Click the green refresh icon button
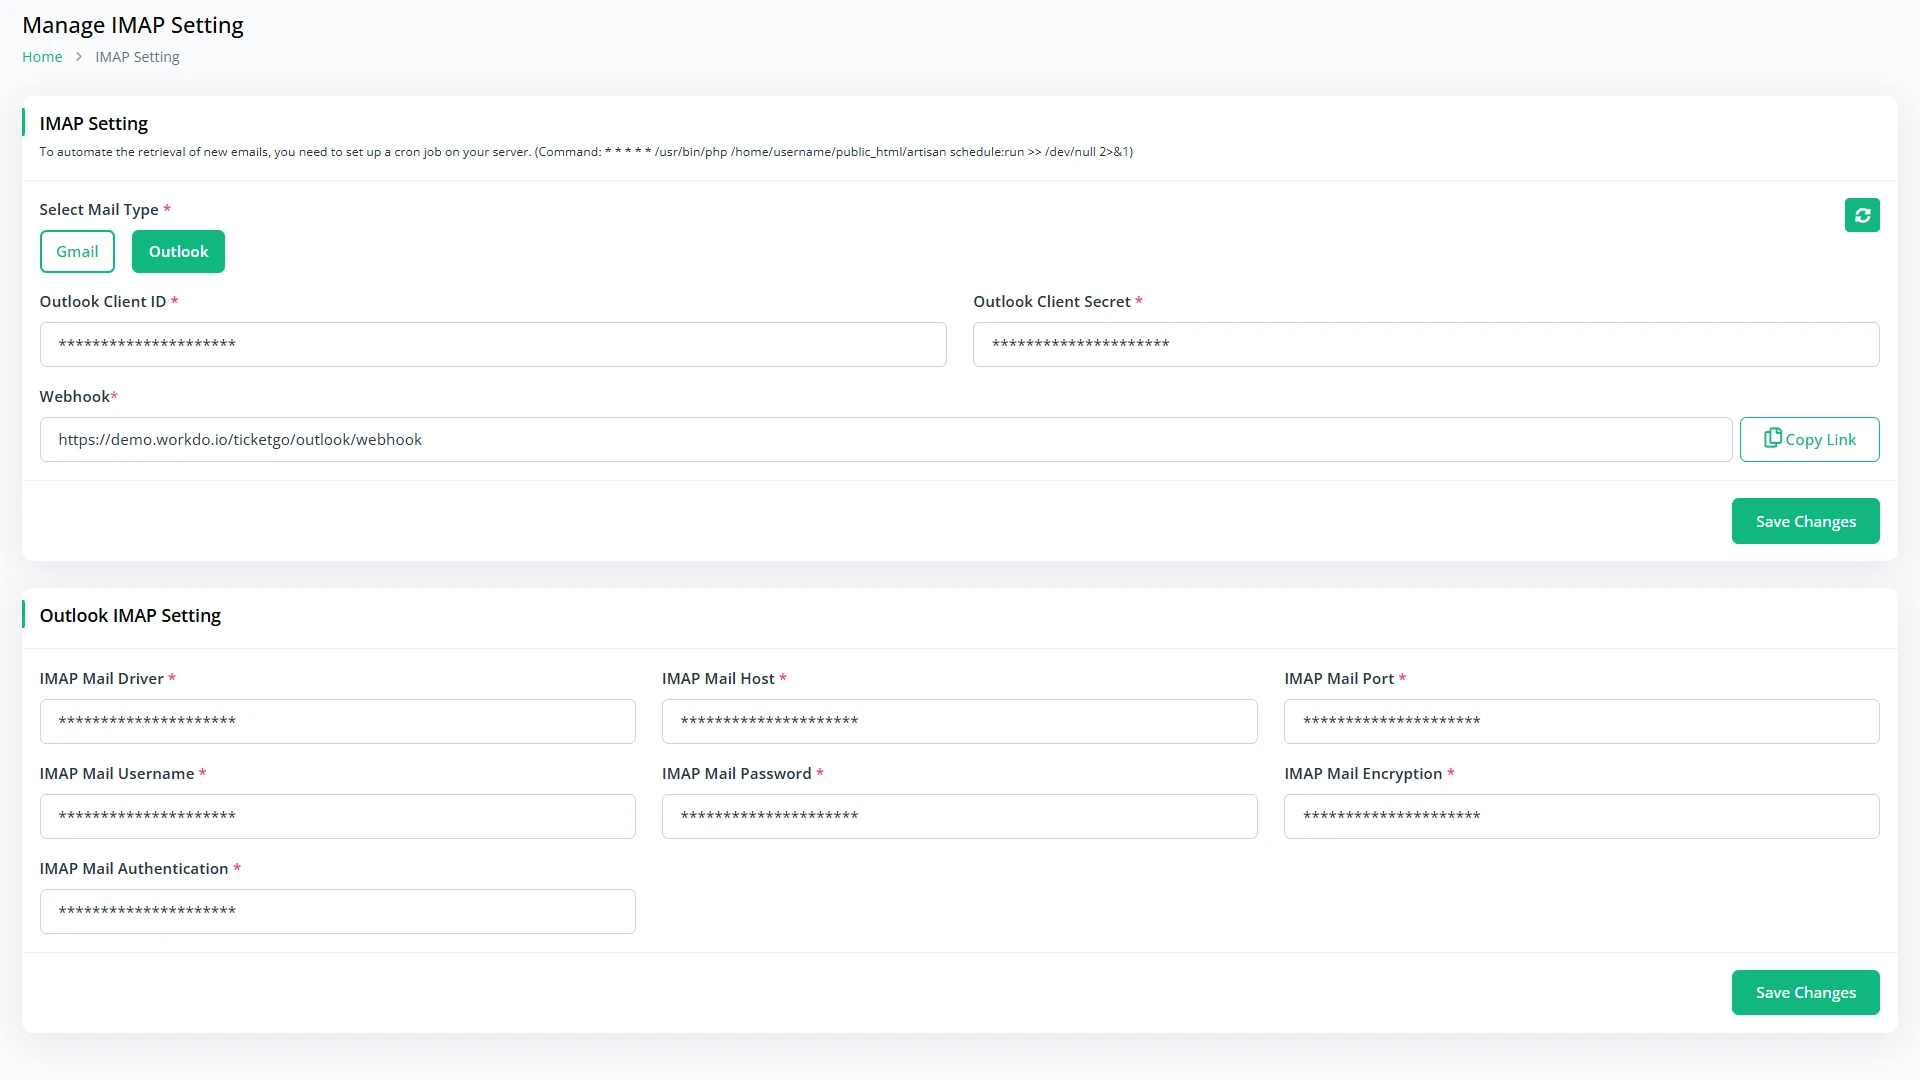 [x=1862, y=215]
